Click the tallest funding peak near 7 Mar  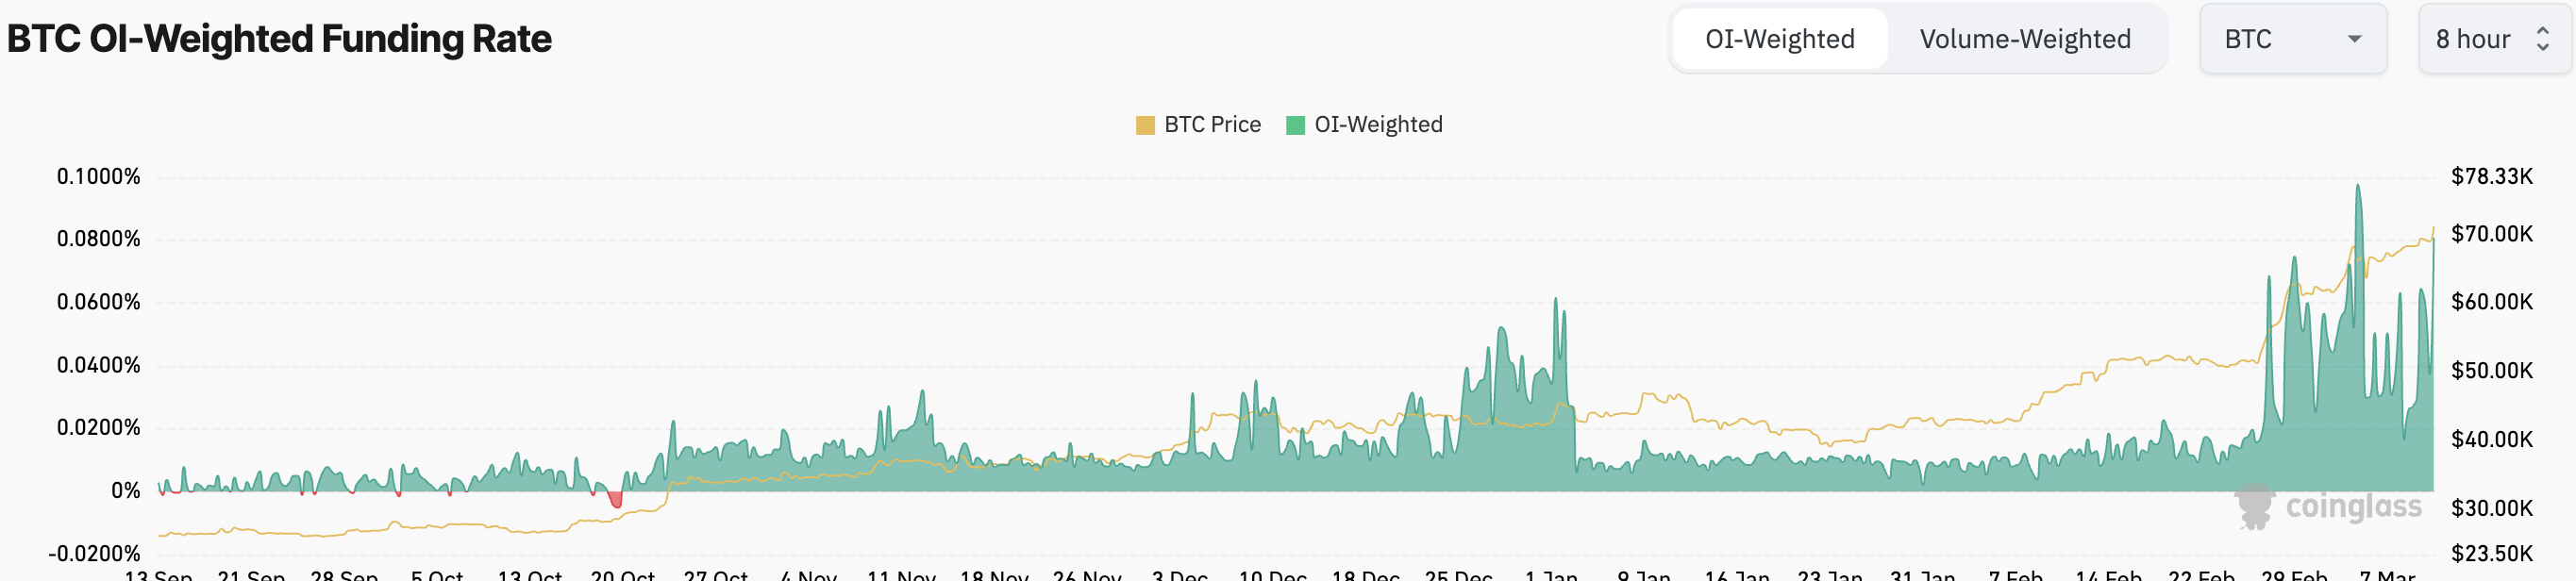coord(2357,190)
